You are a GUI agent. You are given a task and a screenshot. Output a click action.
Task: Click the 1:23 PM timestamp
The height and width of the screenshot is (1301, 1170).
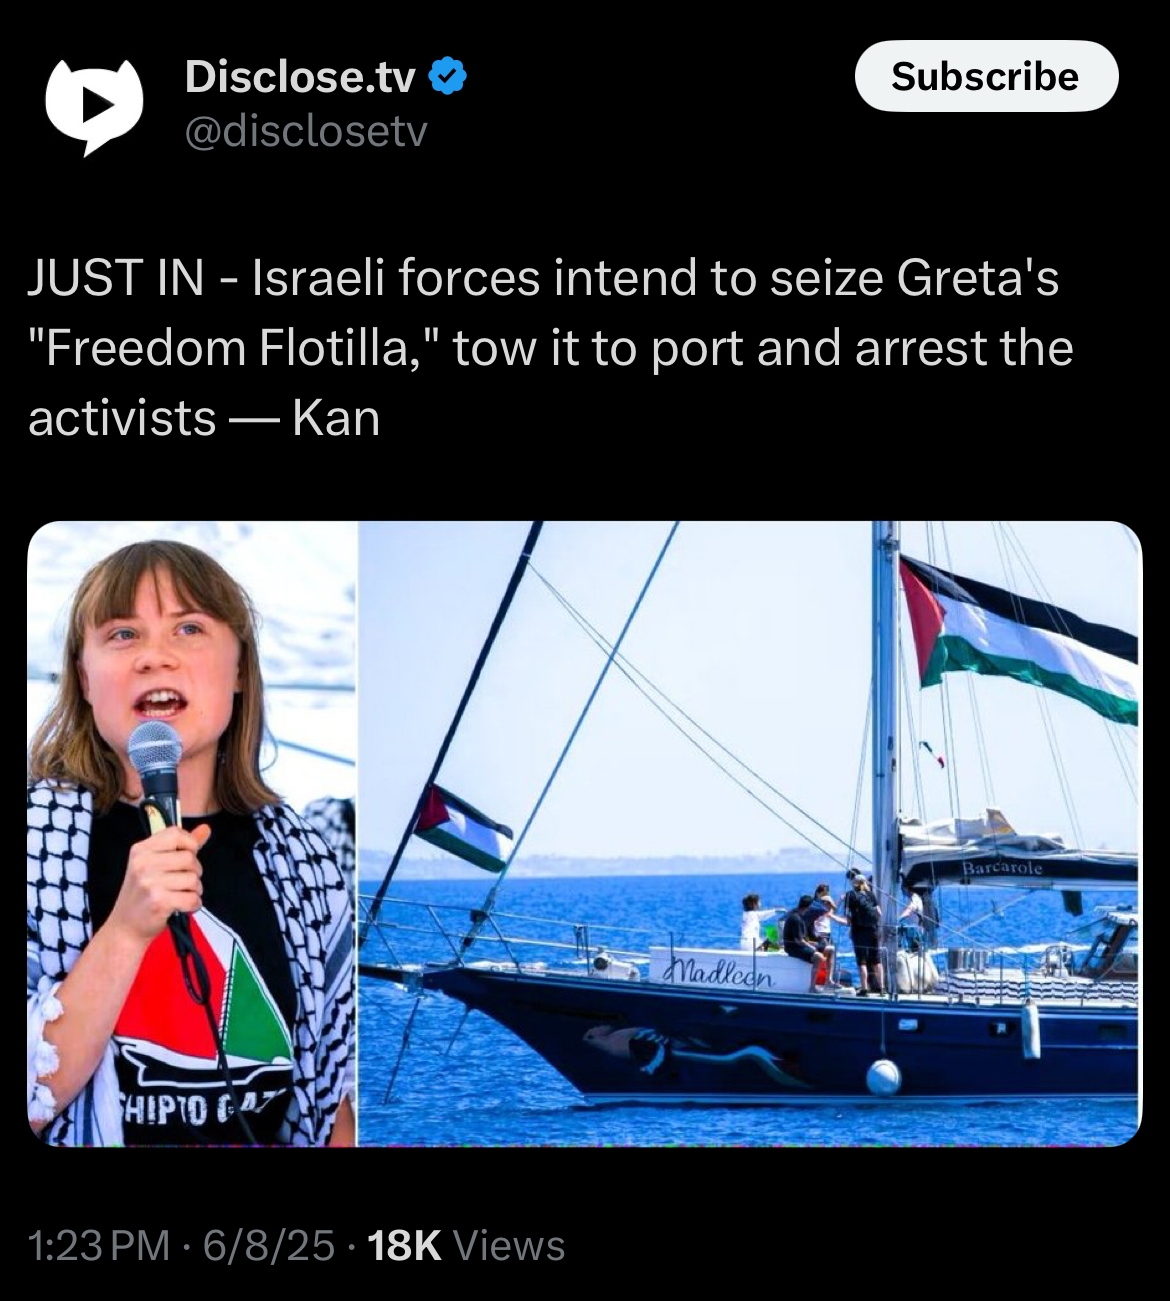(99, 1246)
